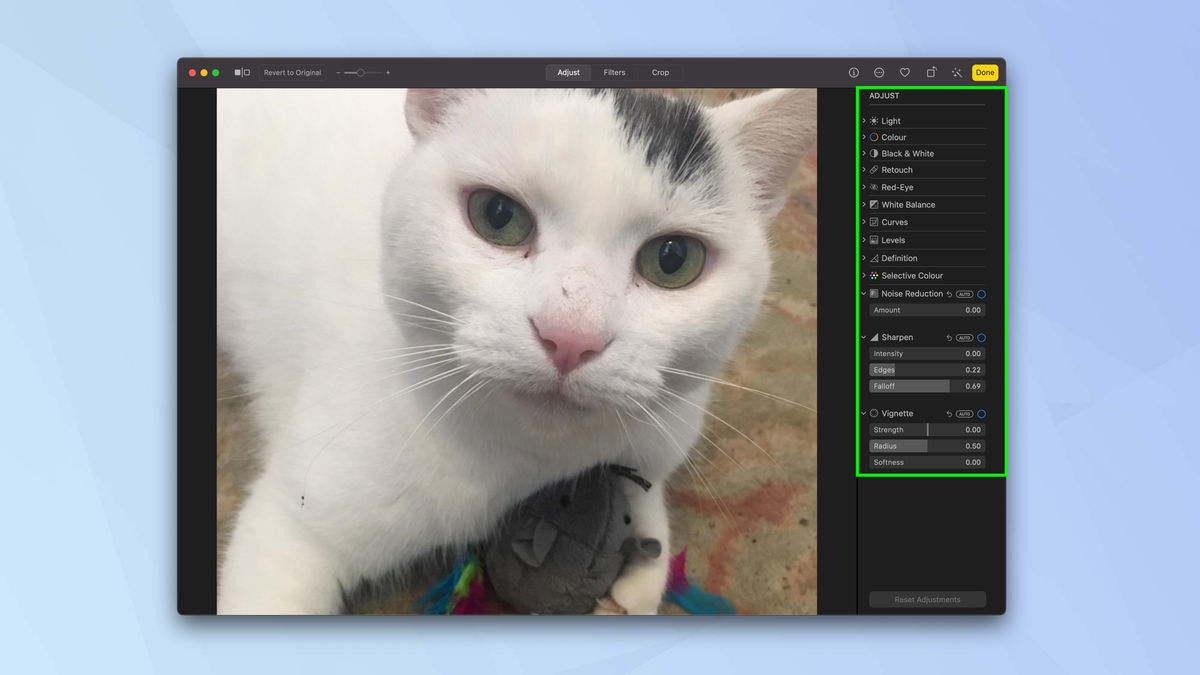The image size is (1200, 675).
Task: Open the Crop tab
Action: coord(660,72)
